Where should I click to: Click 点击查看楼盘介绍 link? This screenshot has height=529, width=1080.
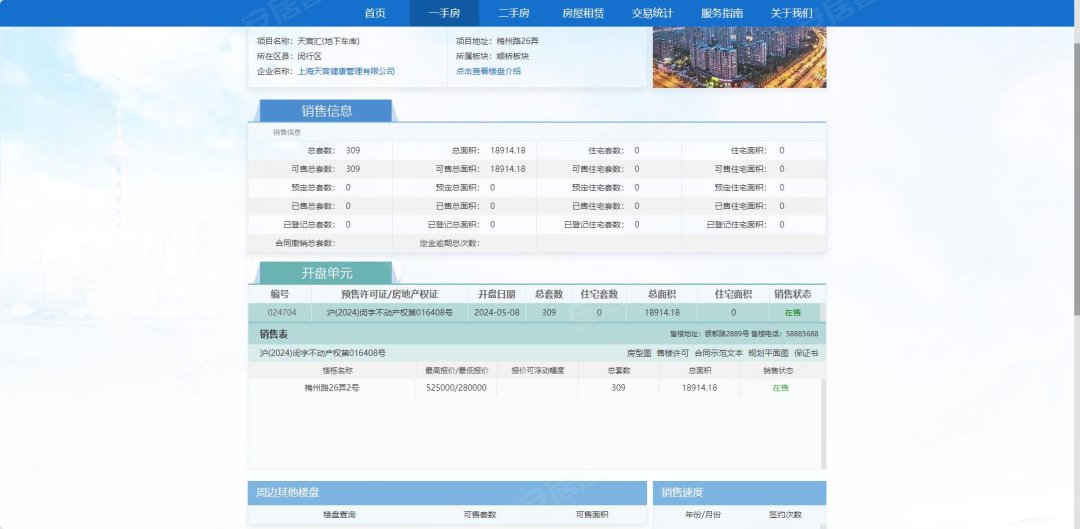pyautogui.click(x=488, y=72)
